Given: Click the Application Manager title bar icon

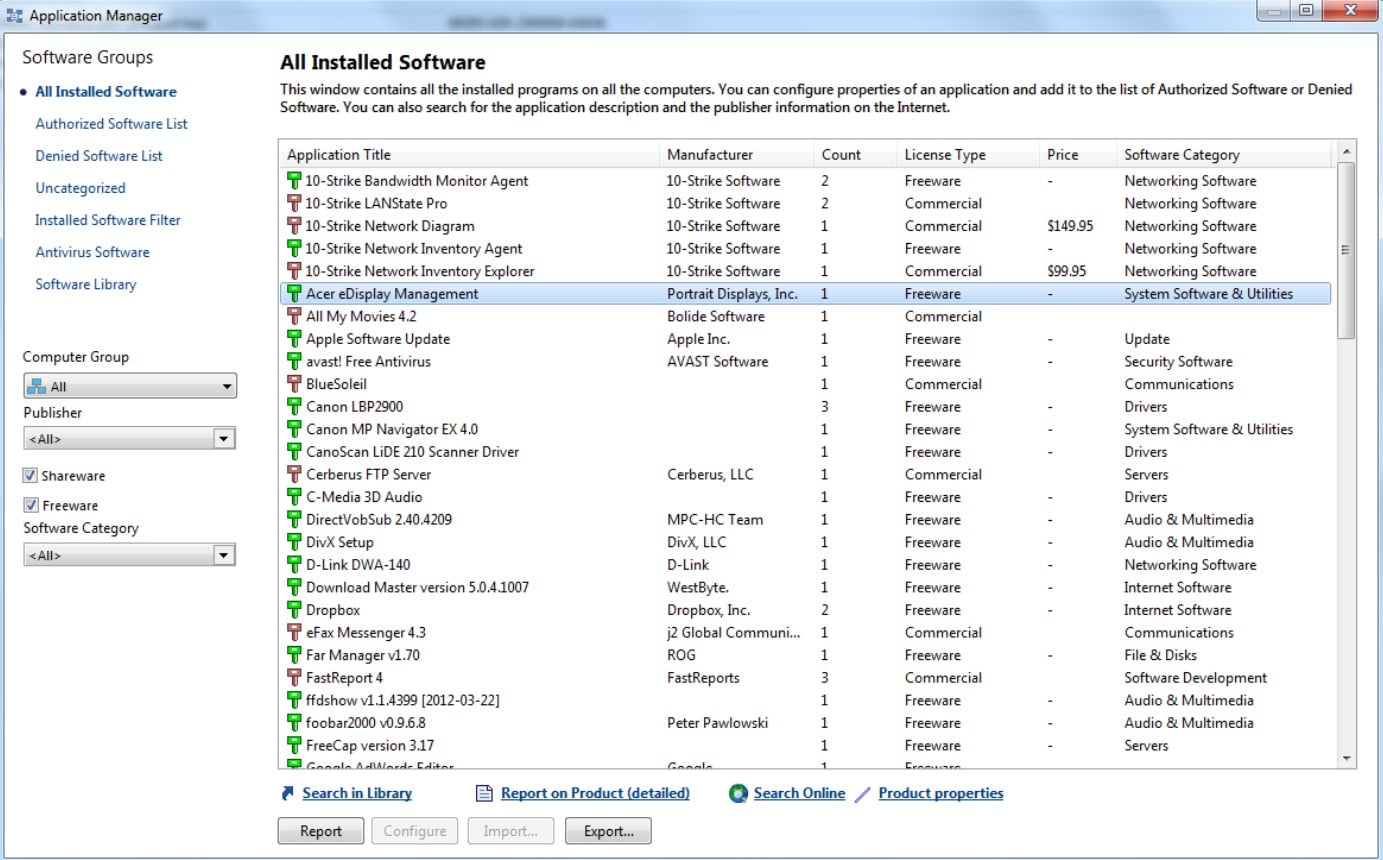Looking at the screenshot, I should [x=14, y=16].
